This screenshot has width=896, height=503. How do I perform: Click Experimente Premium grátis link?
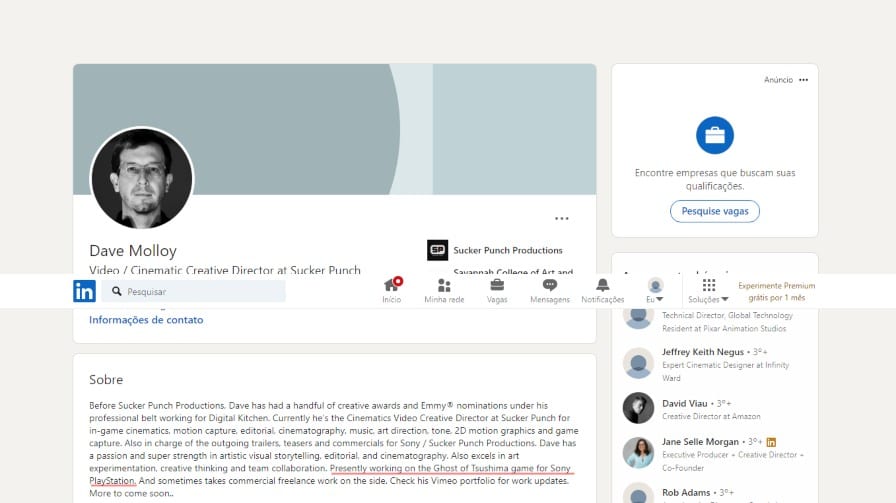point(777,292)
